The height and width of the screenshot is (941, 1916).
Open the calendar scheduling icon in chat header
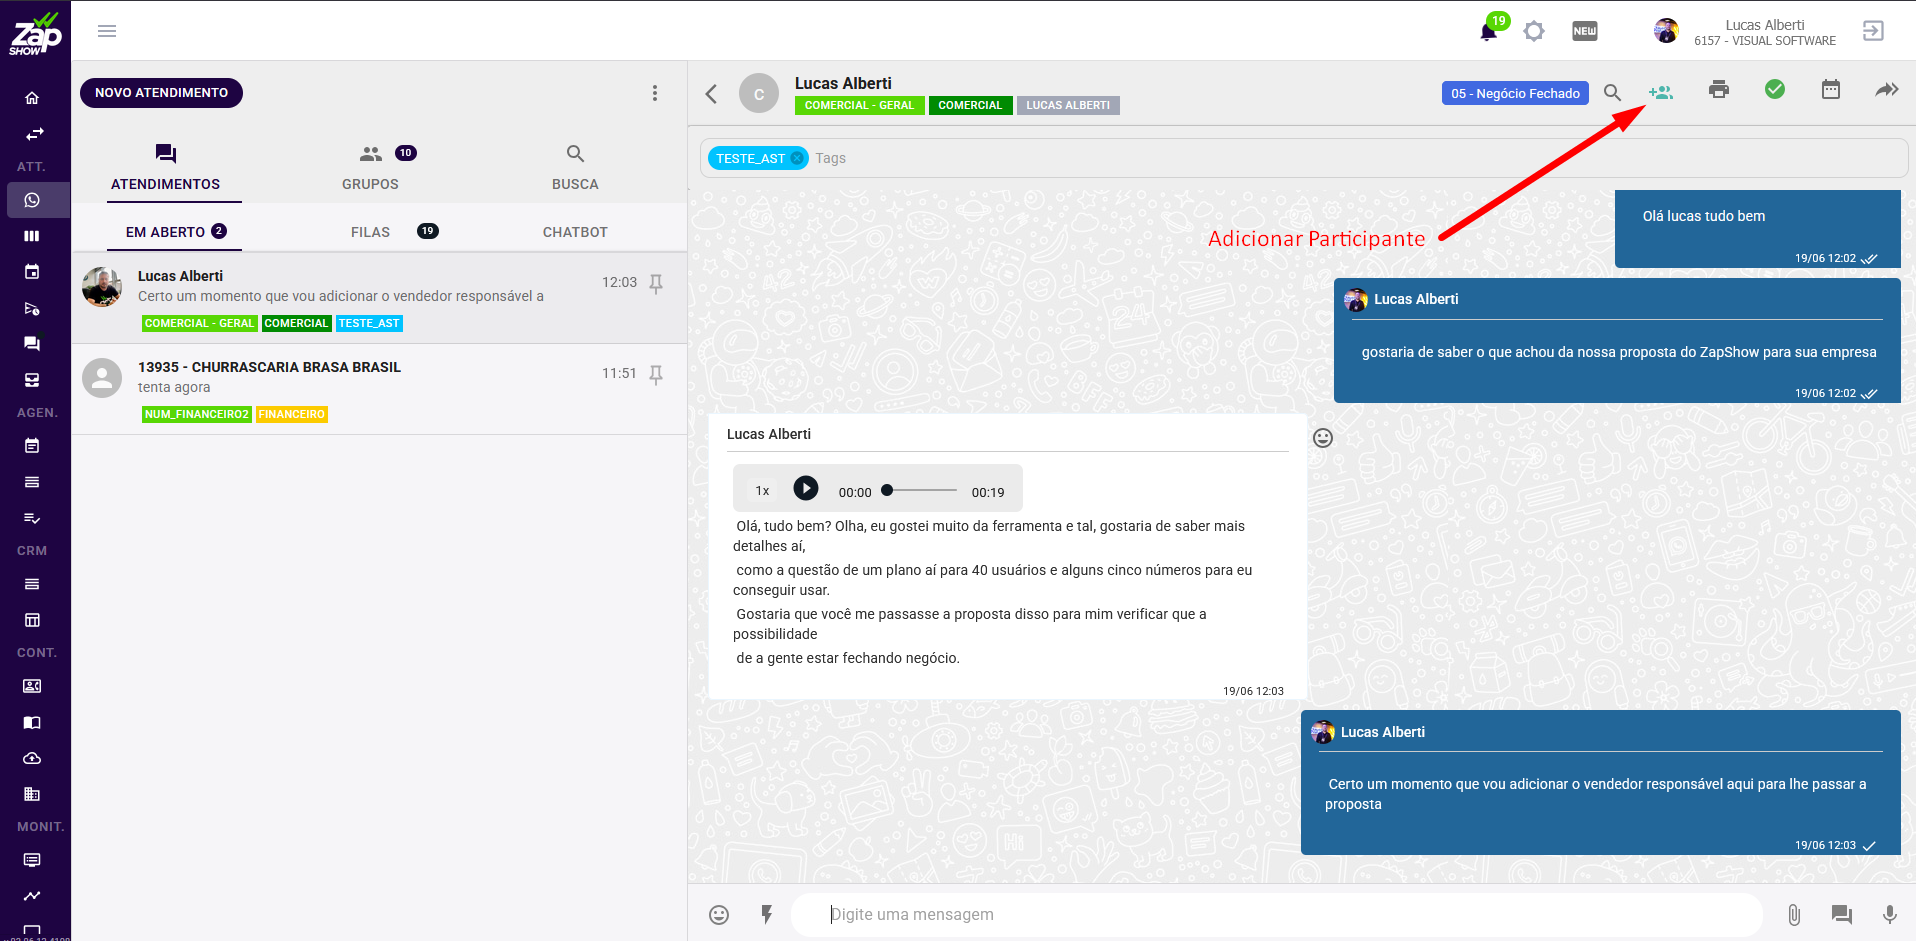click(1830, 90)
